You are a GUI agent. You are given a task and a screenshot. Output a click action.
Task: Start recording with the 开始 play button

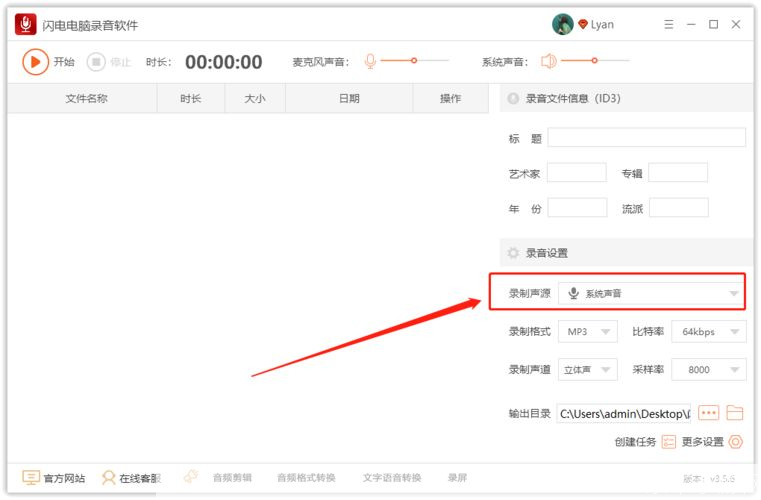point(36,62)
